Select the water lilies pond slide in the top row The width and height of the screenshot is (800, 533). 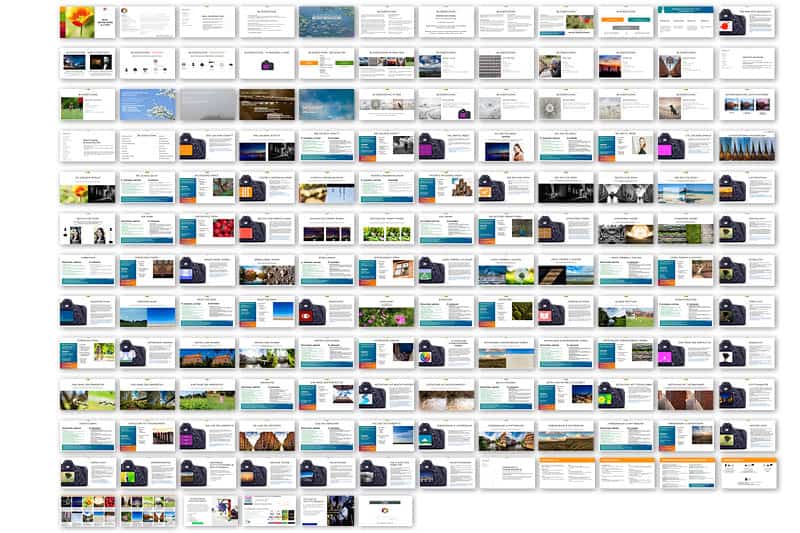[327, 22]
